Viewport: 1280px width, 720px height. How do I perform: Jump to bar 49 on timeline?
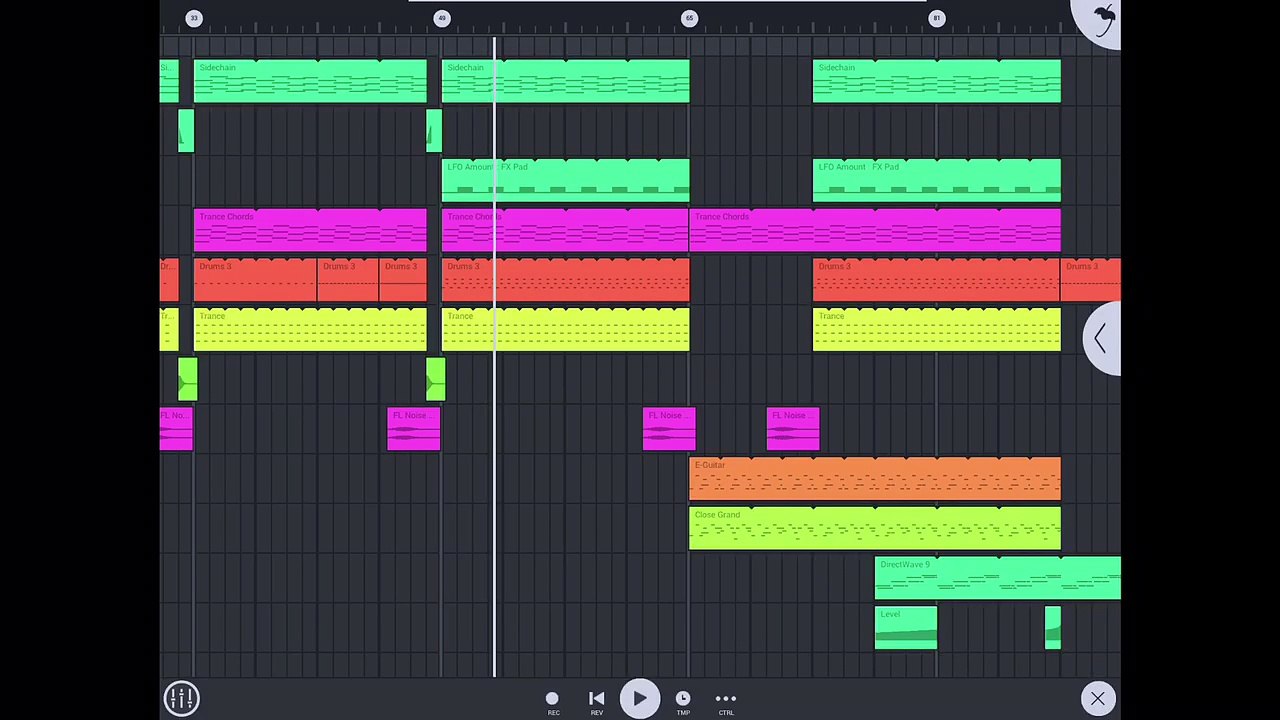pyautogui.click(x=442, y=18)
